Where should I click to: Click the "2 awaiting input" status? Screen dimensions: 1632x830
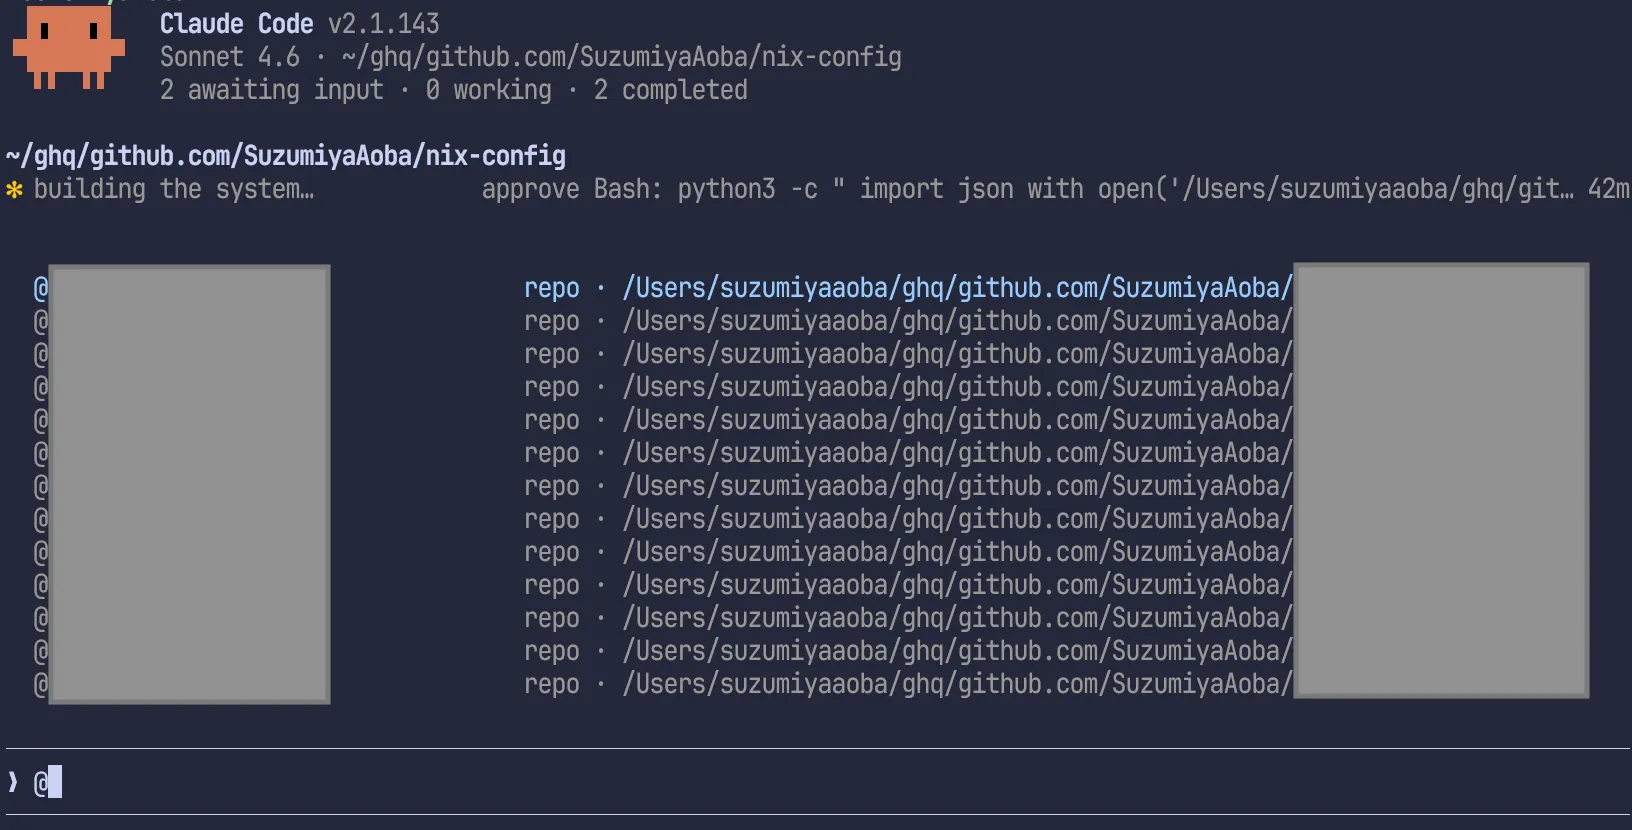272,90
